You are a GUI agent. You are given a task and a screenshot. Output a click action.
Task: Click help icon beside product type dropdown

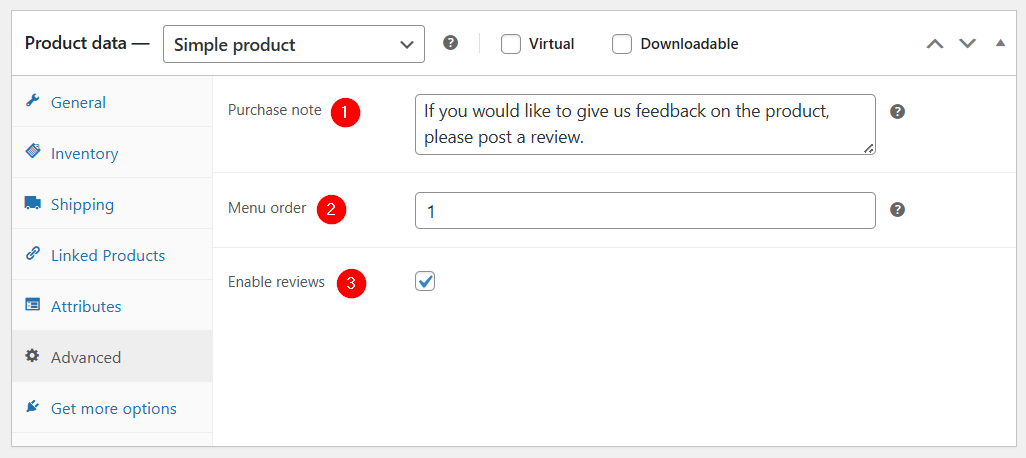pyautogui.click(x=450, y=43)
